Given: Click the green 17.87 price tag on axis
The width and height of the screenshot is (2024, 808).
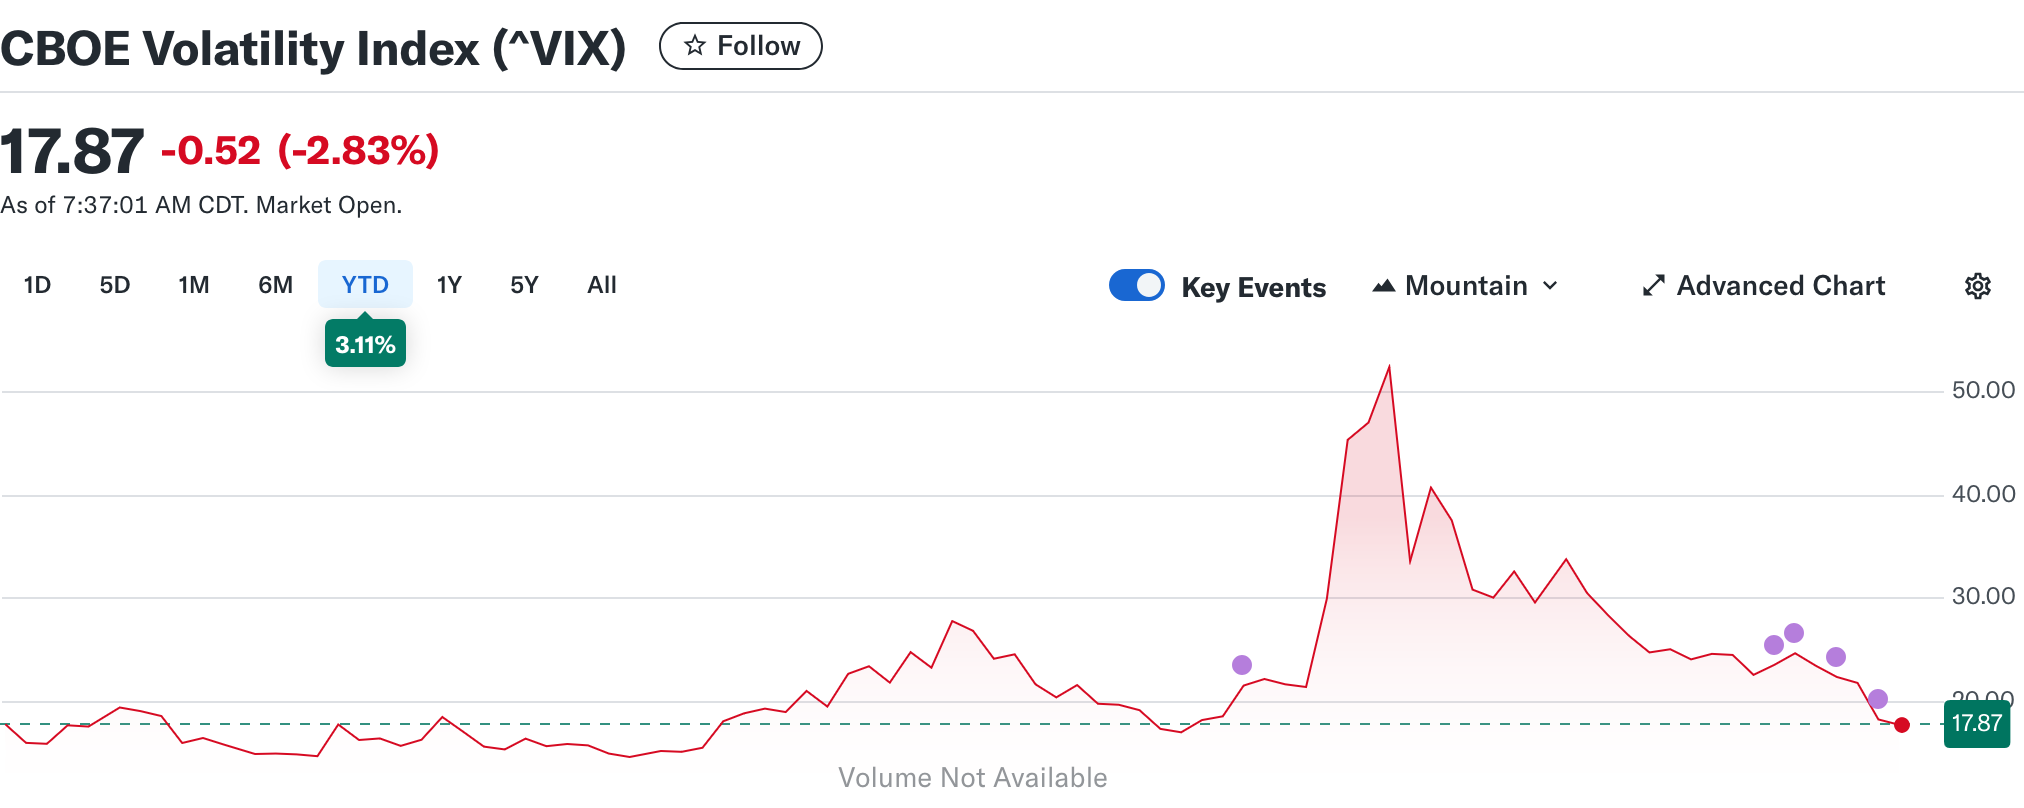Looking at the screenshot, I should coord(1976,724).
